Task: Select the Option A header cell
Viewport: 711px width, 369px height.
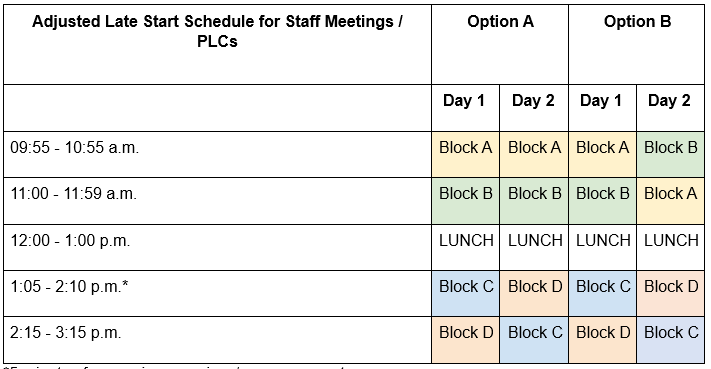Action: click(x=500, y=44)
